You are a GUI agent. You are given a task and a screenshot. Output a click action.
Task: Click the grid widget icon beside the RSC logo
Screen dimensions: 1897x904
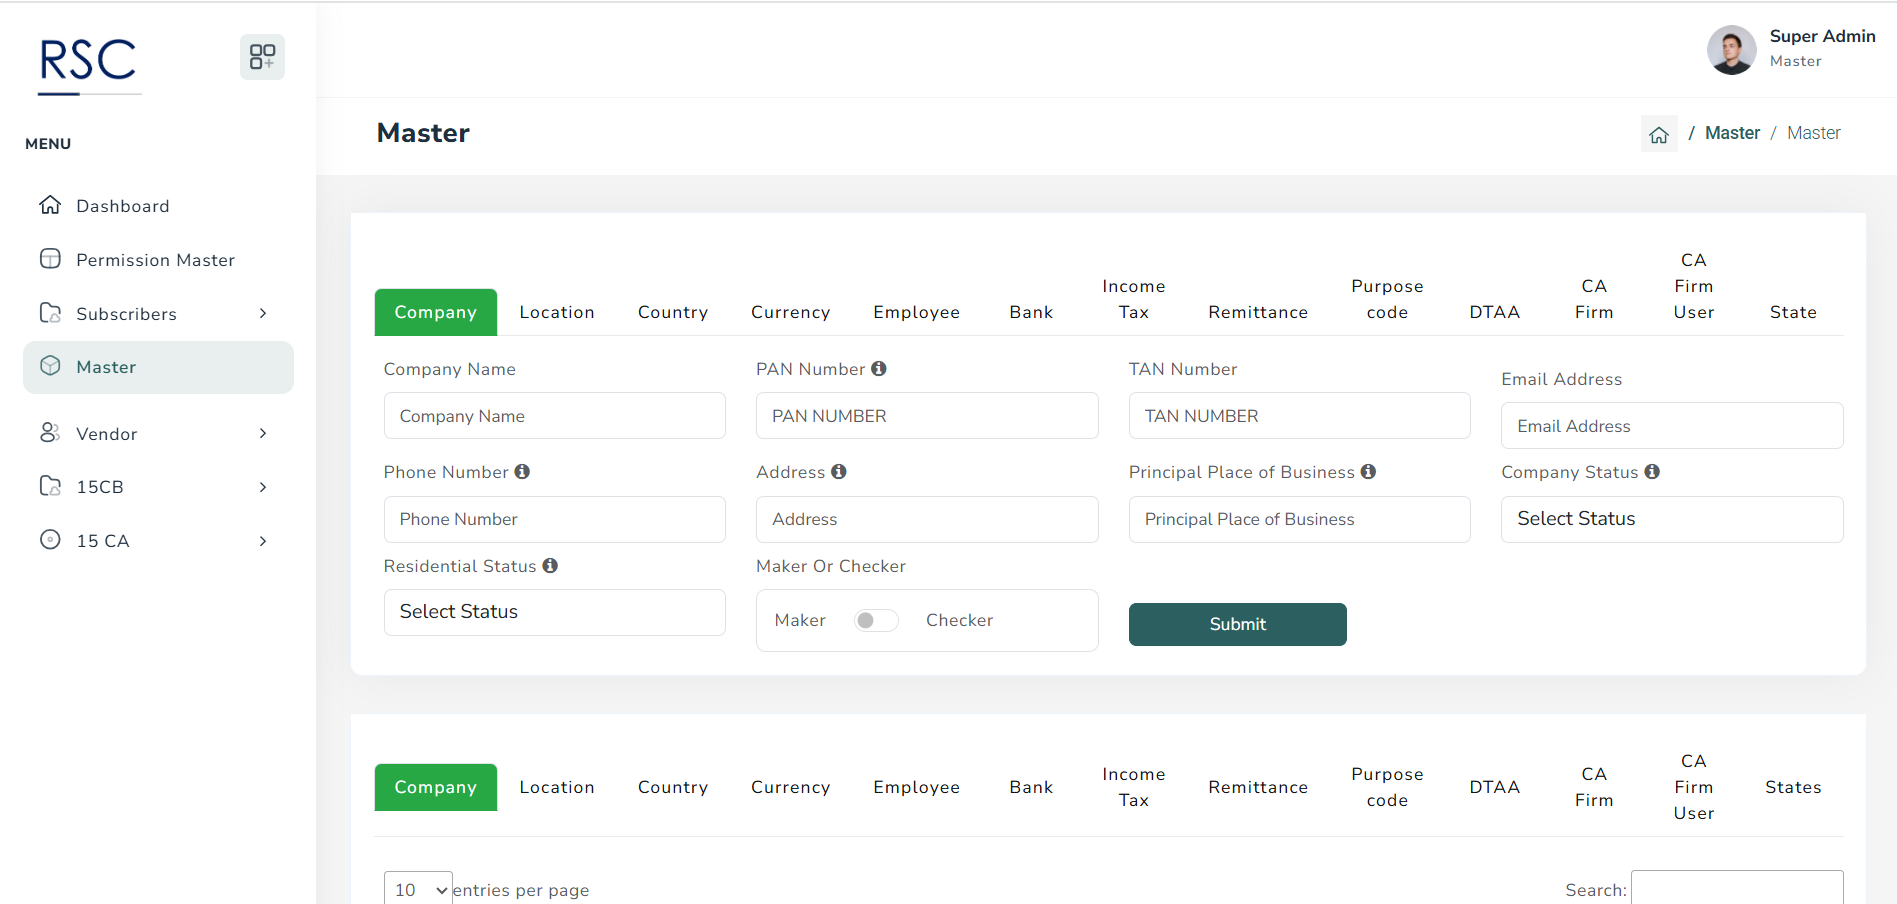(262, 57)
